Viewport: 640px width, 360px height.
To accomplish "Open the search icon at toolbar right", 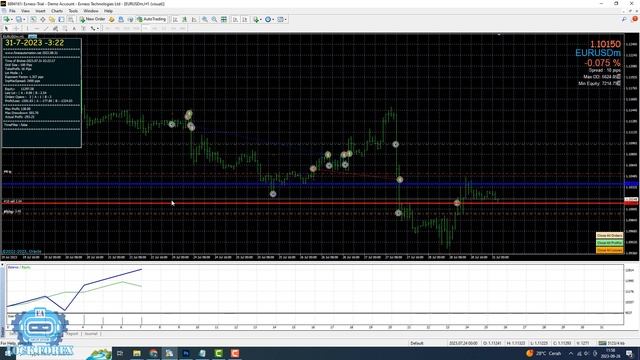I will click(624, 19).
